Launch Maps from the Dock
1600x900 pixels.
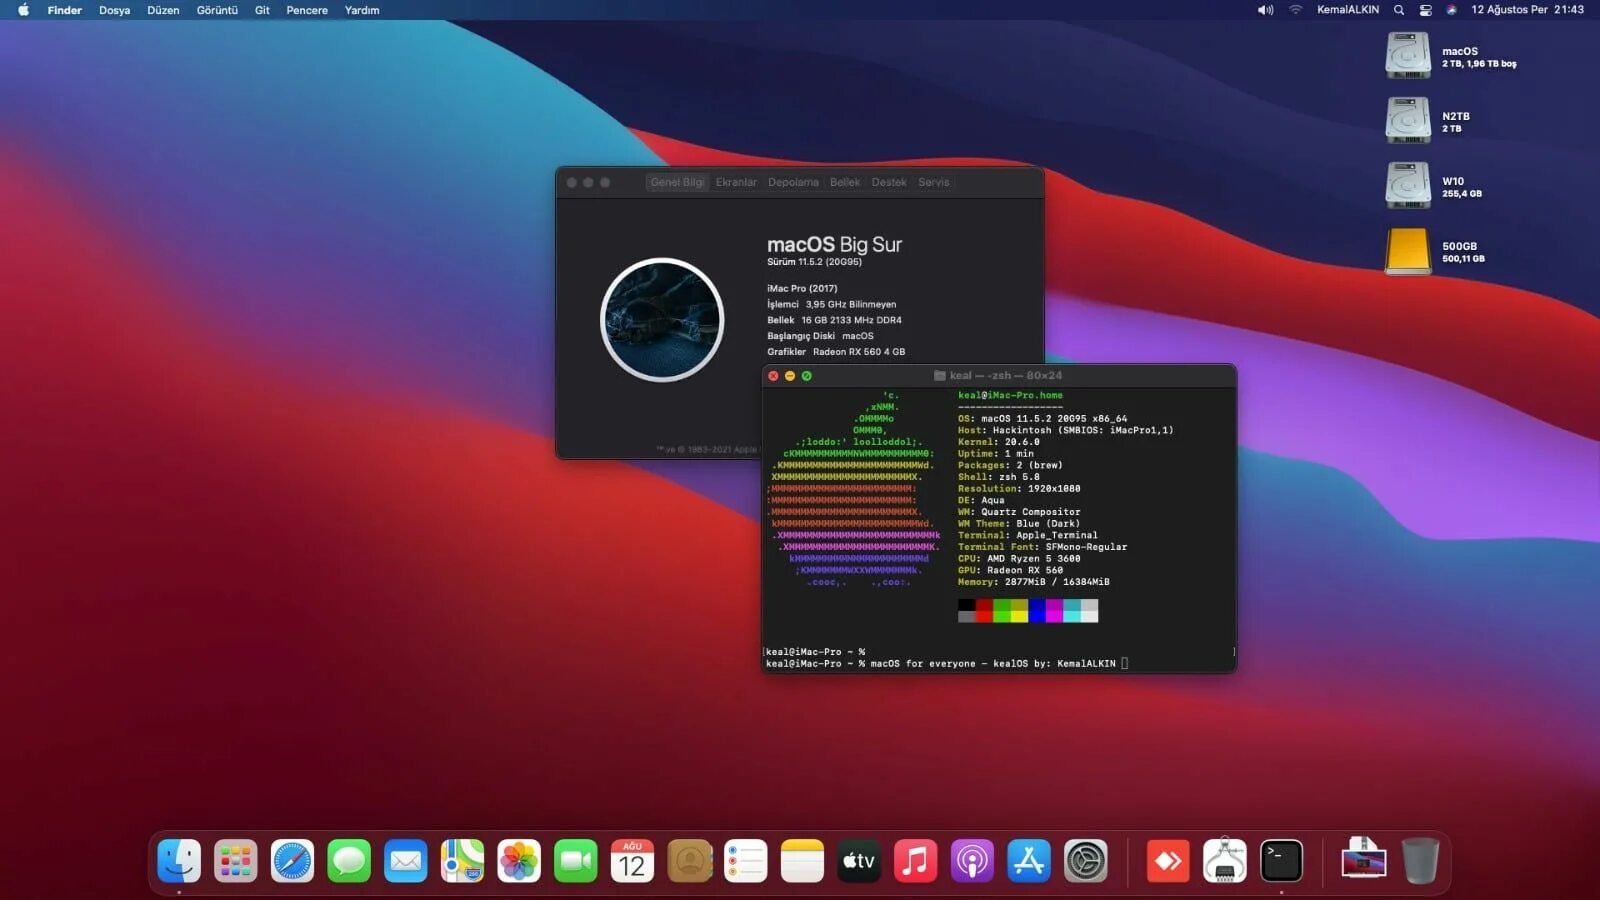pos(463,861)
